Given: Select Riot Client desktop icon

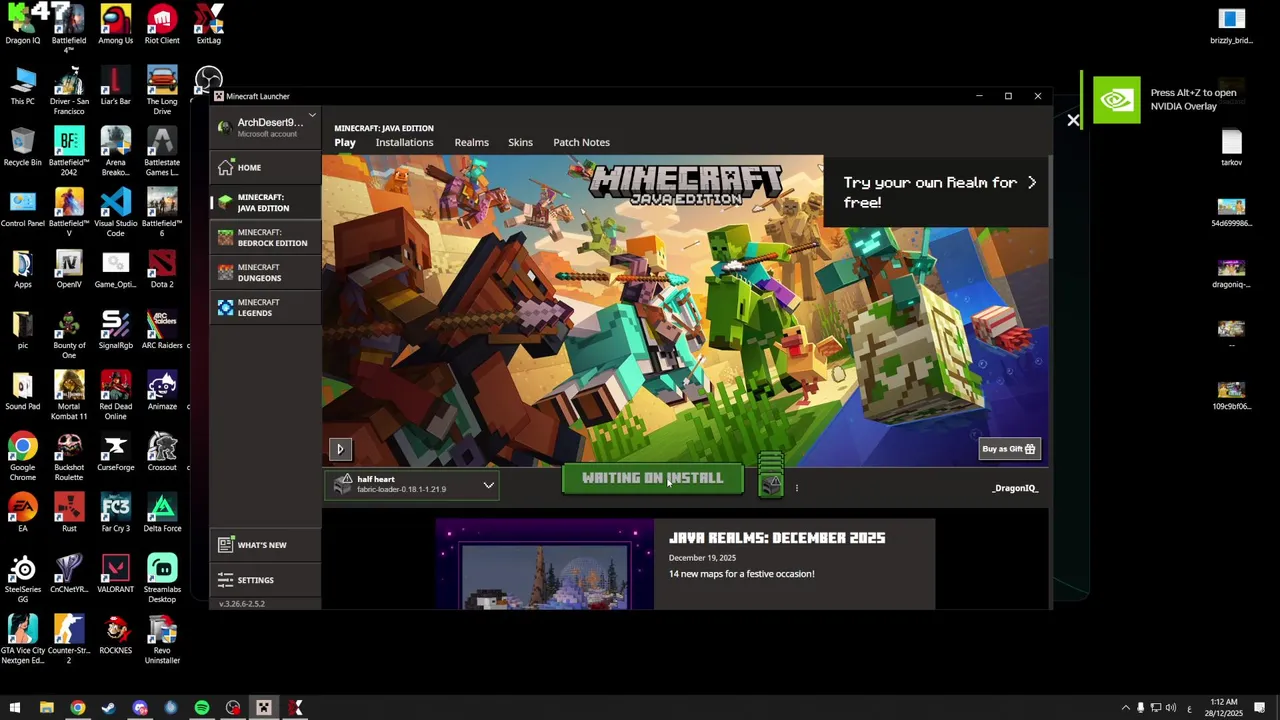Looking at the screenshot, I should 162,24.
